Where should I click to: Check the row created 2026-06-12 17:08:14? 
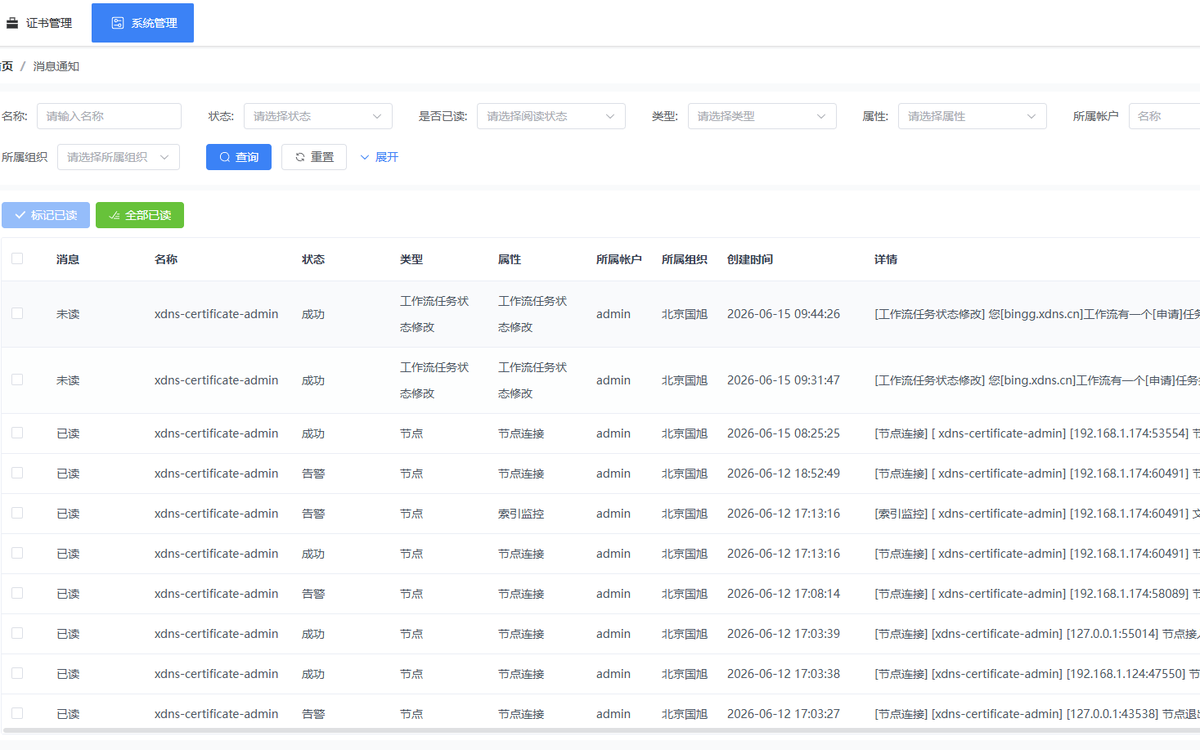click(17, 593)
